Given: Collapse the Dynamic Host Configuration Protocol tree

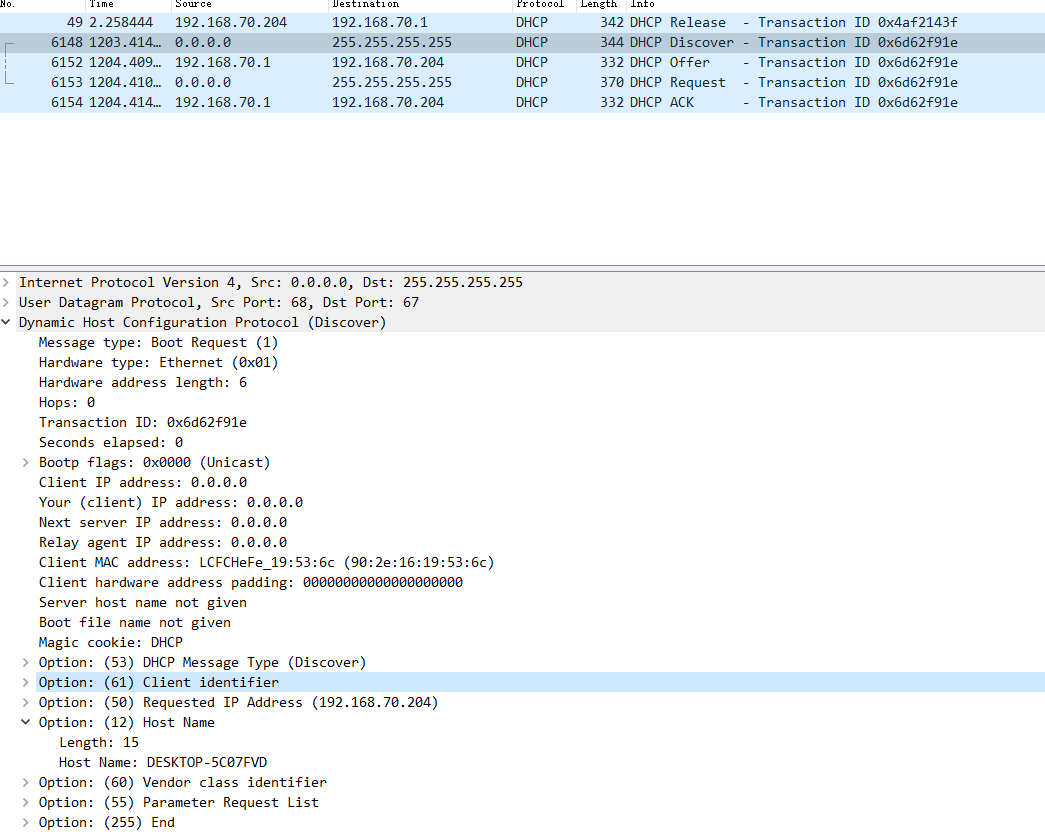Looking at the screenshot, I should (7, 323).
